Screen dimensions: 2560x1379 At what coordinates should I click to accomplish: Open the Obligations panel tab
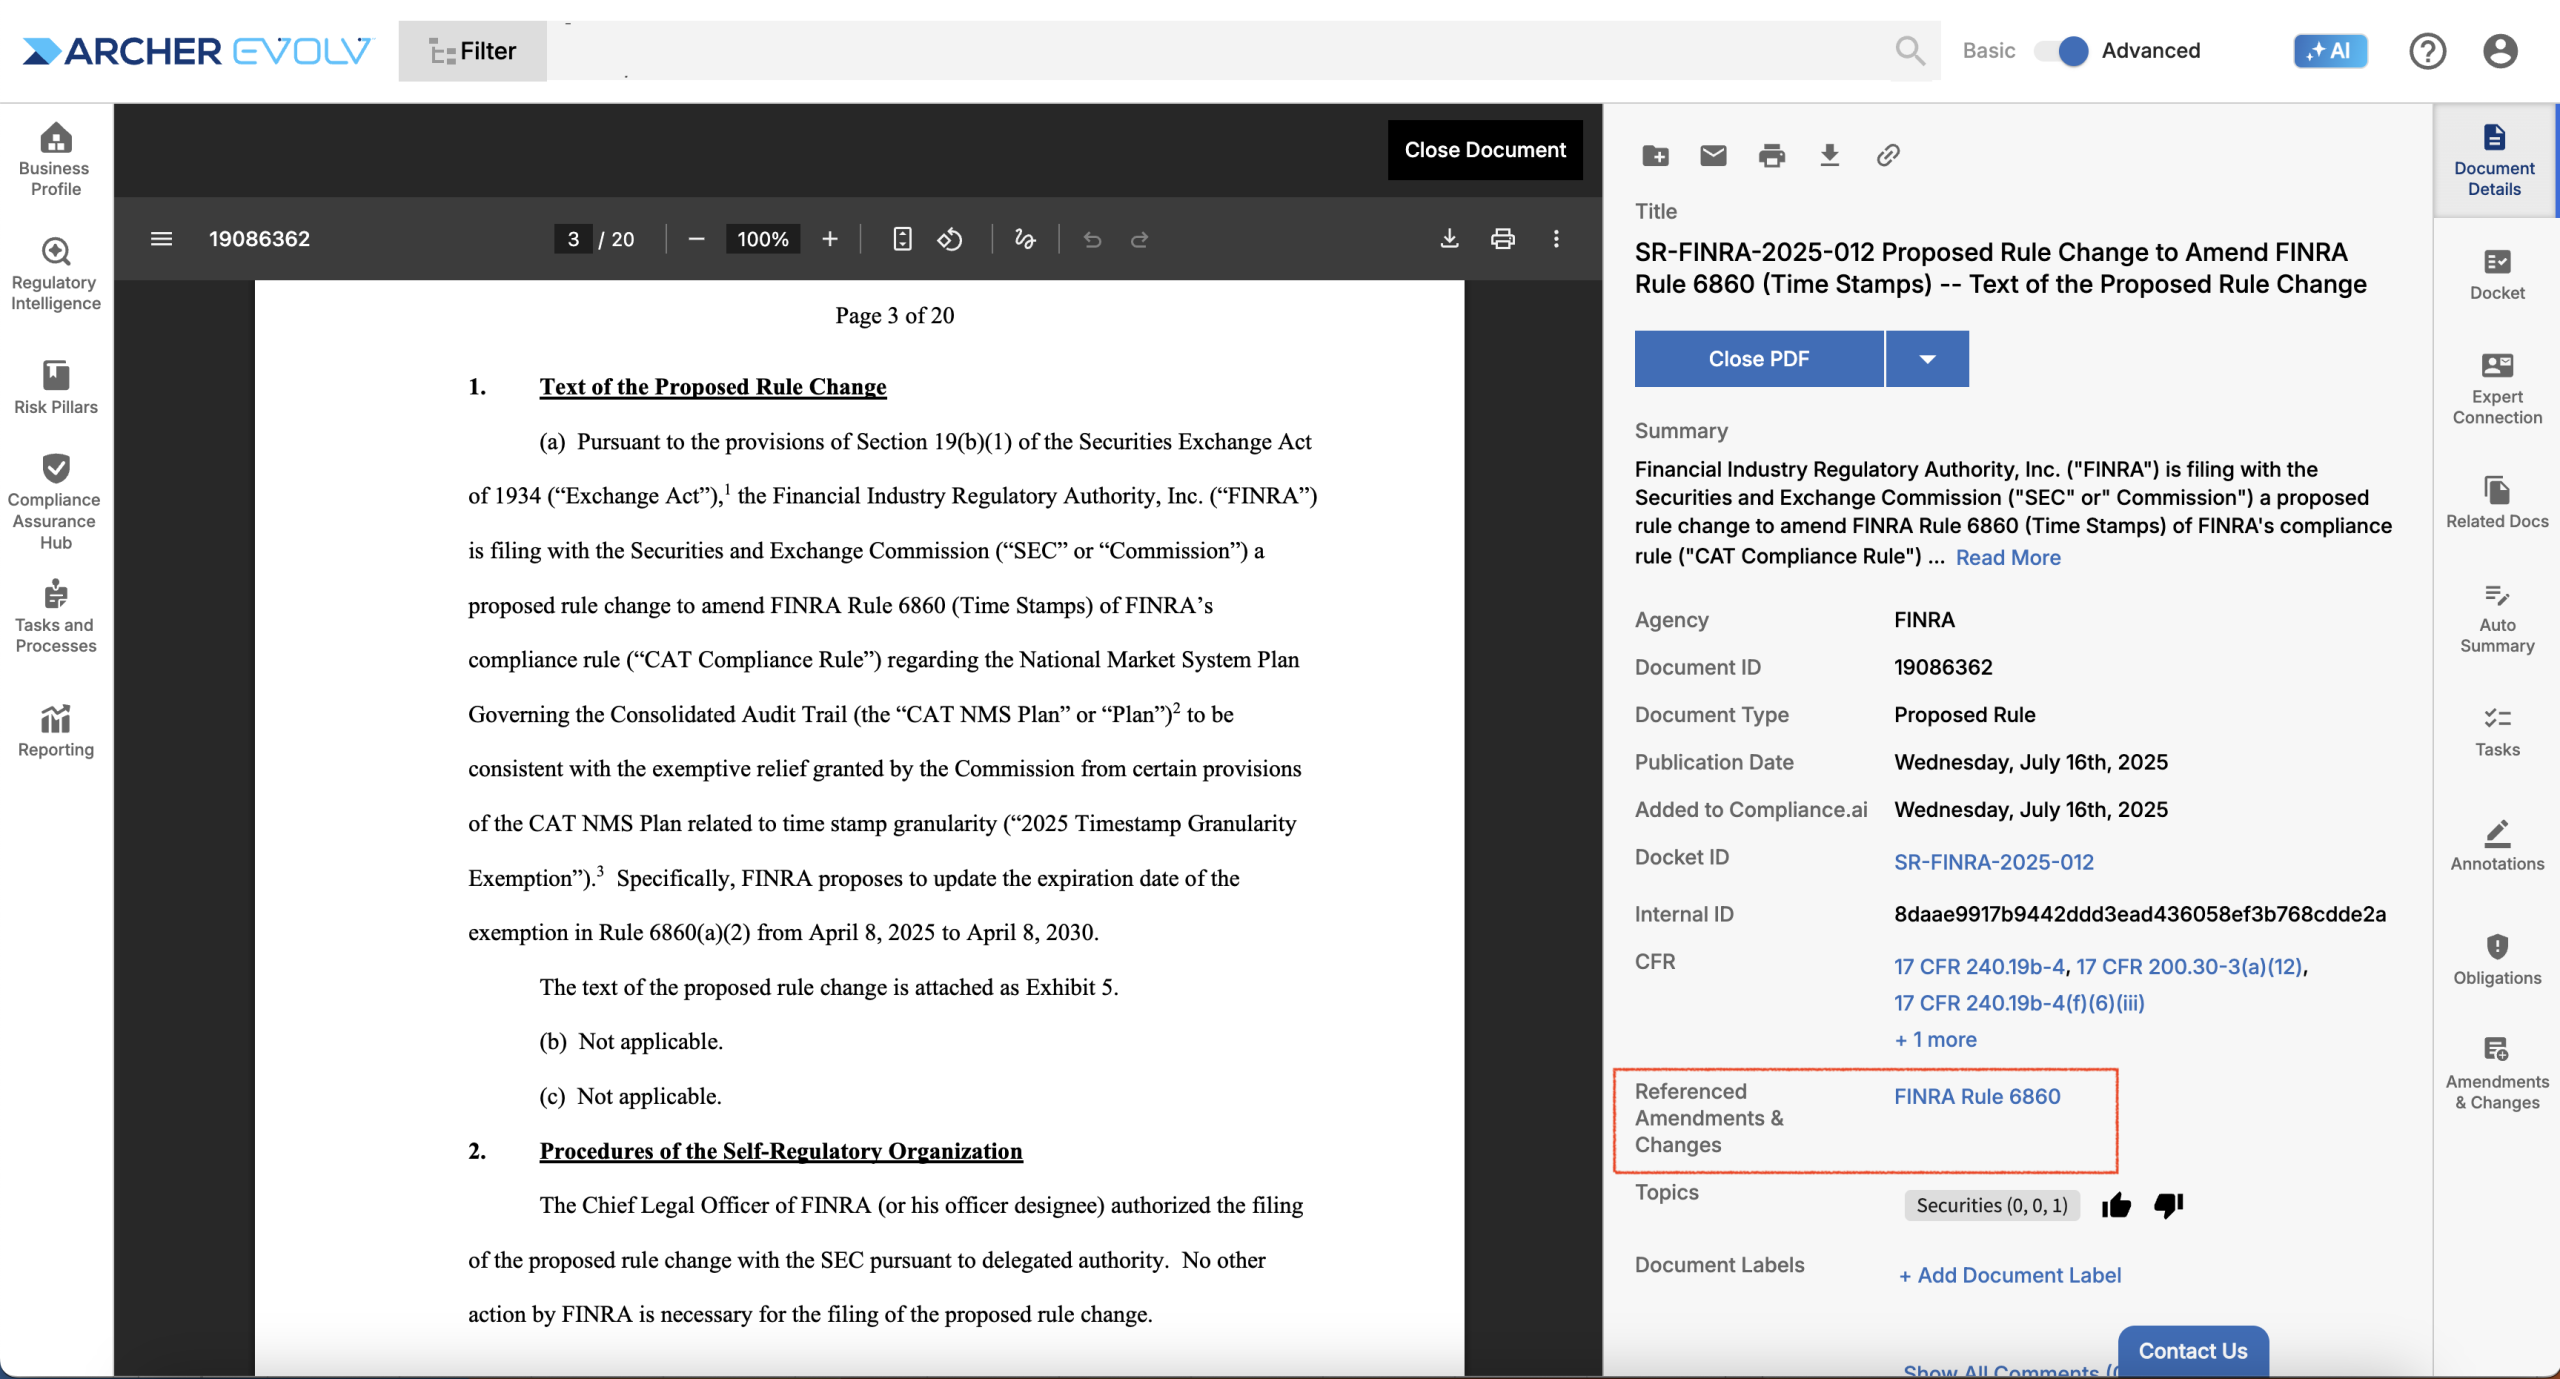pos(2497,959)
